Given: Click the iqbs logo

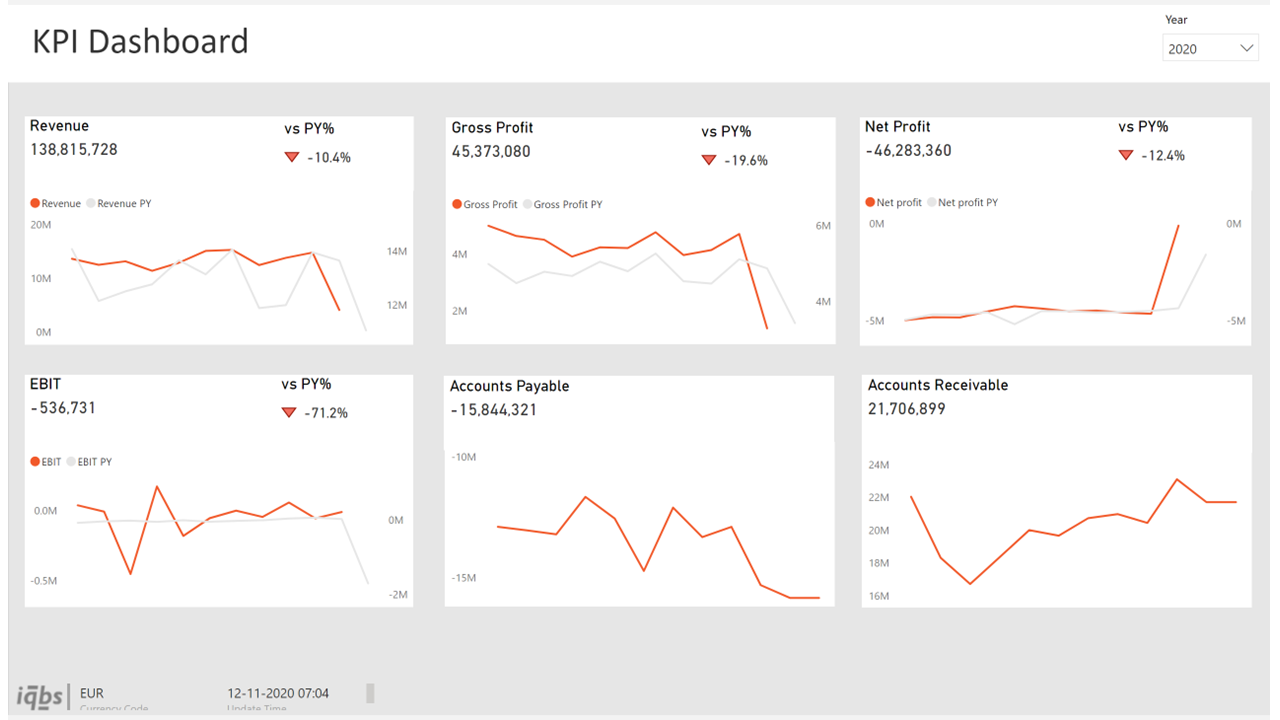Looking at the screenshot, I should [41, 696].
